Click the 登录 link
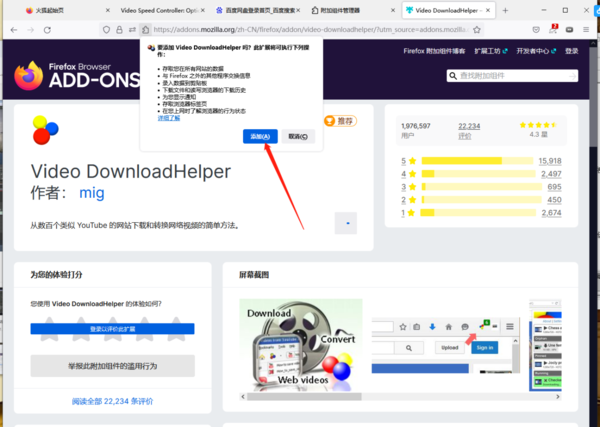This screenshot has width=600, height=427. [572, 51]
